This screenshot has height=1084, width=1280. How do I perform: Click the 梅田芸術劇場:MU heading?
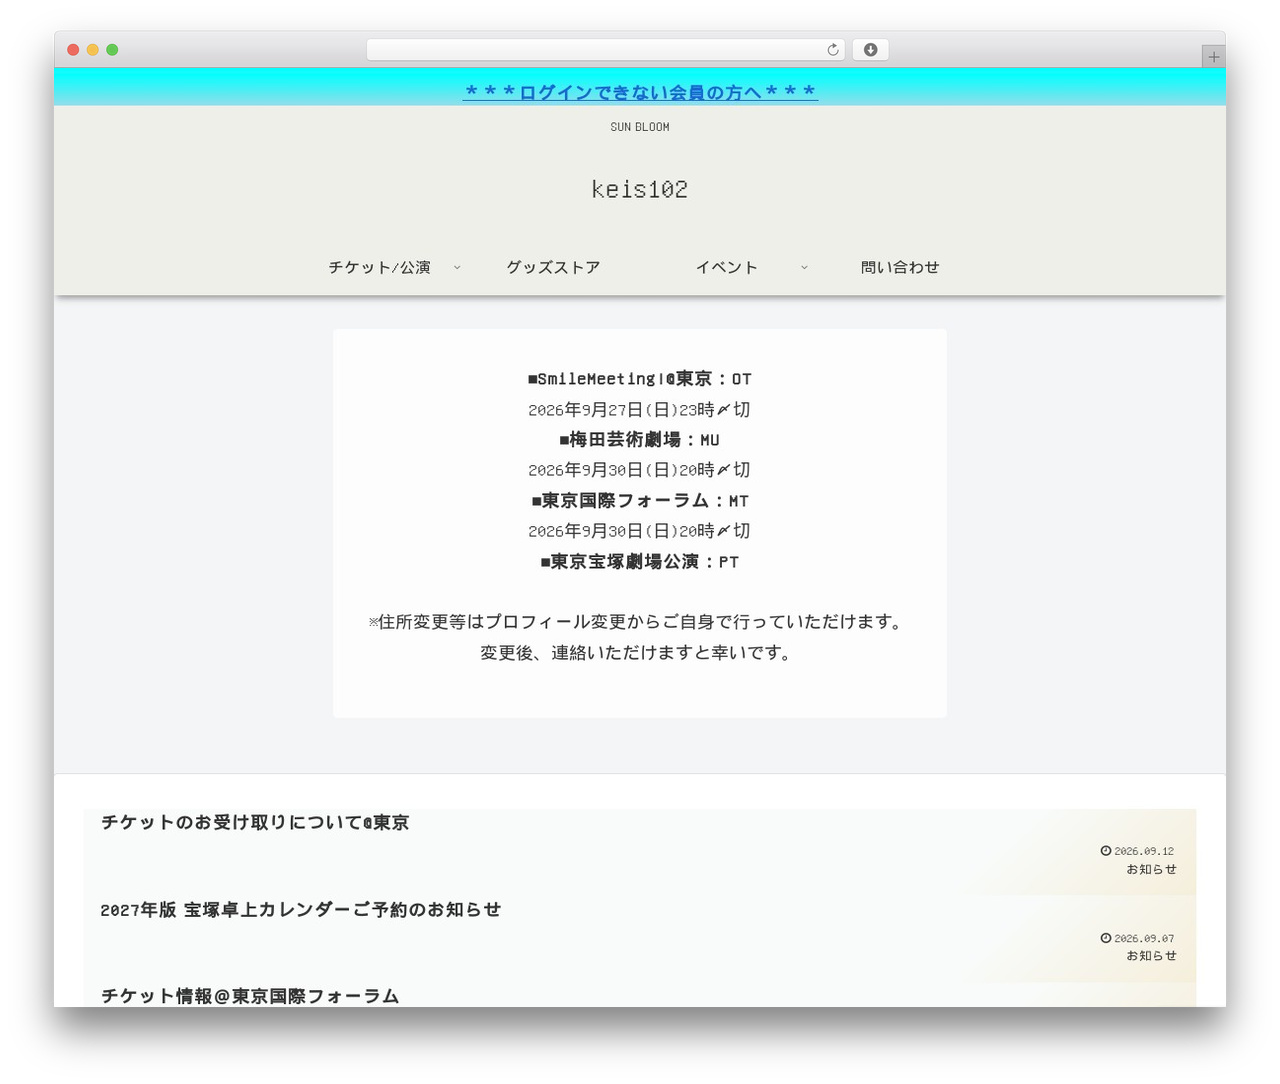pos(640,440)
